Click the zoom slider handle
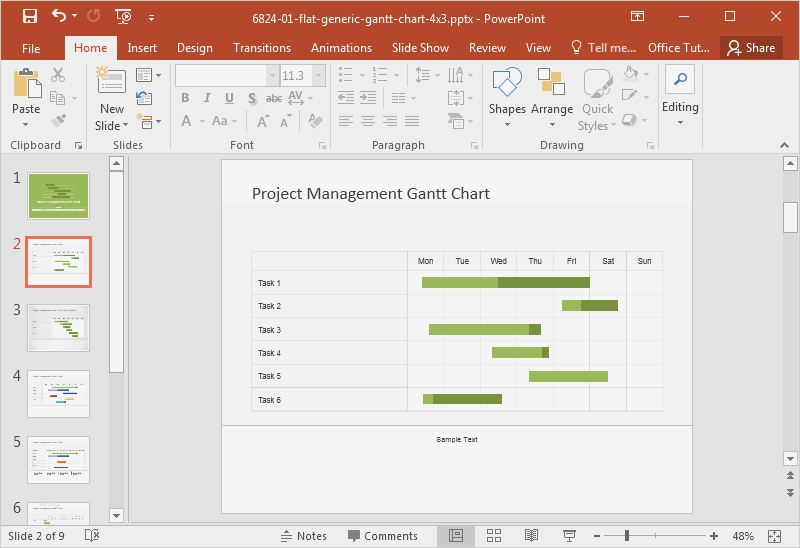800x548 pixels. click(x=628, y=536)
